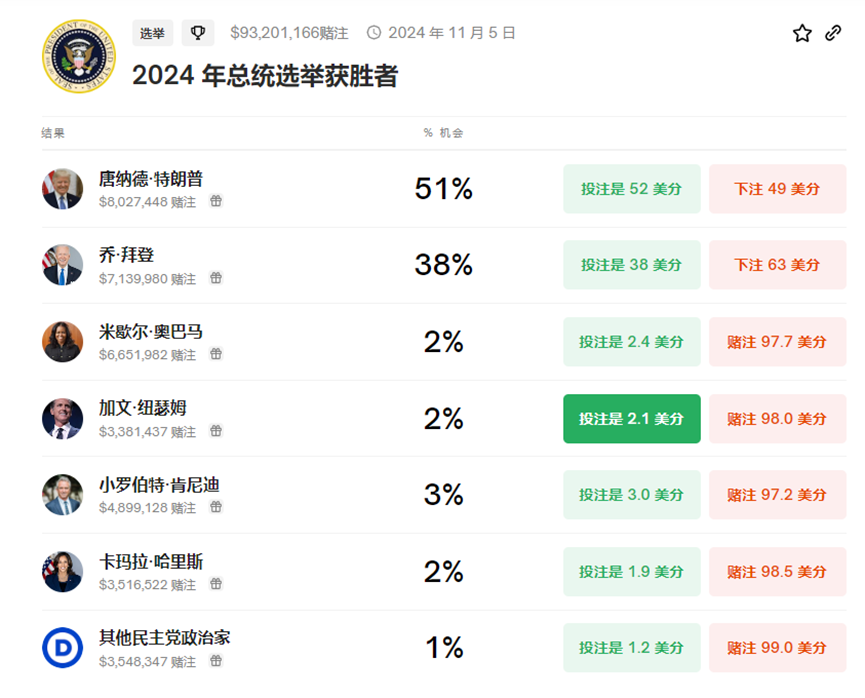
Task: Click the gift icon in 卡玛拉·哈里斯 row
Action: [216, 584]
